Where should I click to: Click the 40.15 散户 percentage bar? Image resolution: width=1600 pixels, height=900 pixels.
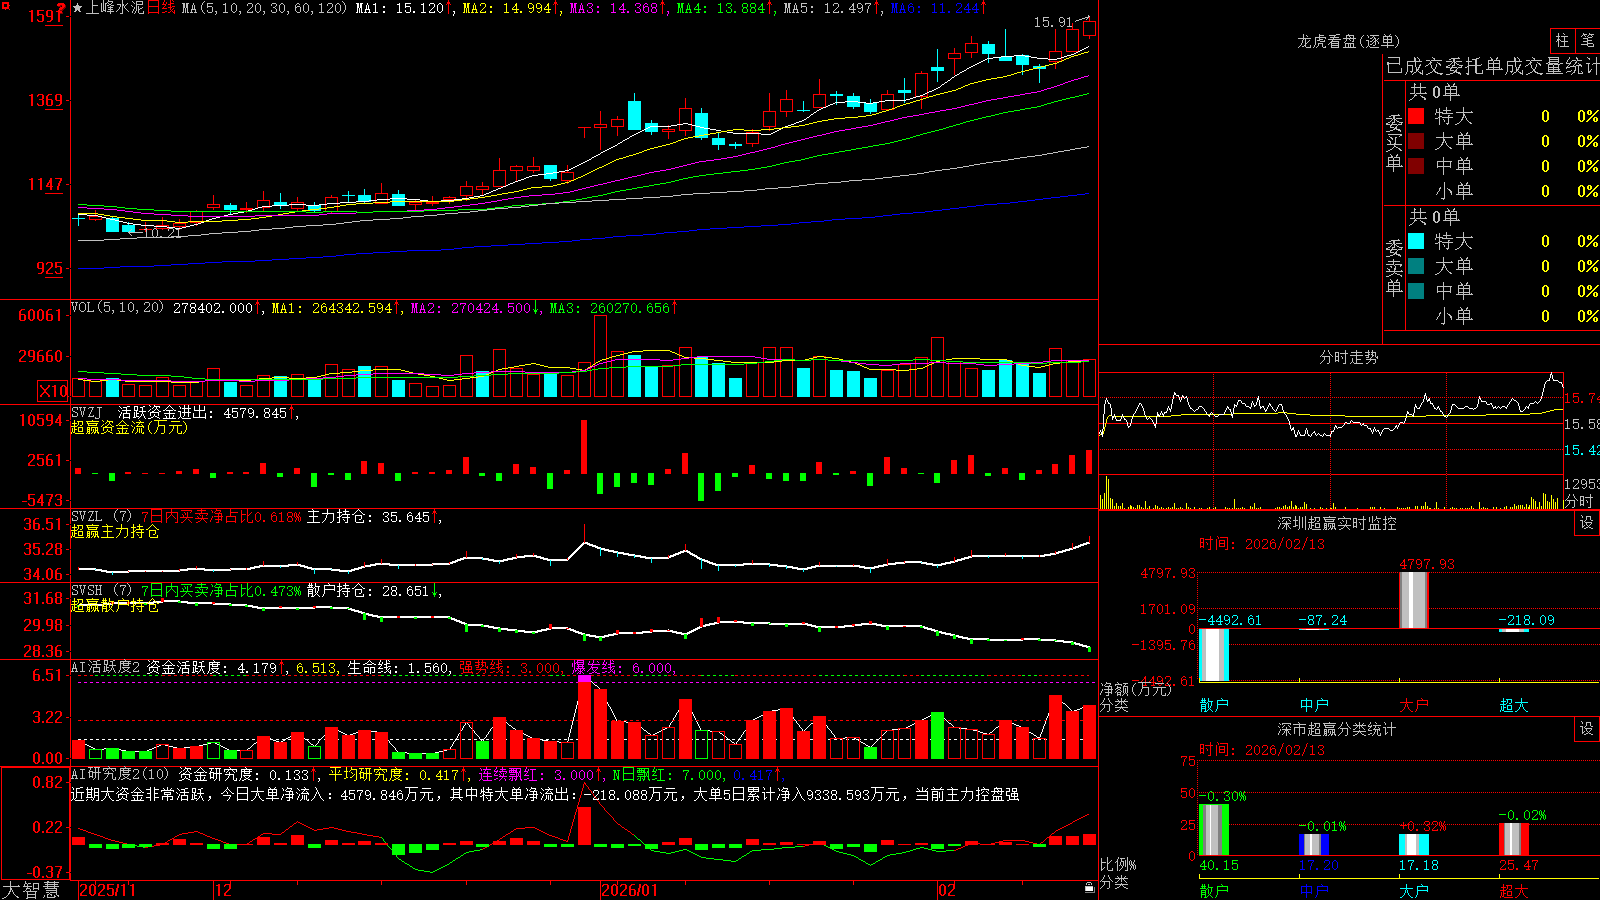[1214, 830]
